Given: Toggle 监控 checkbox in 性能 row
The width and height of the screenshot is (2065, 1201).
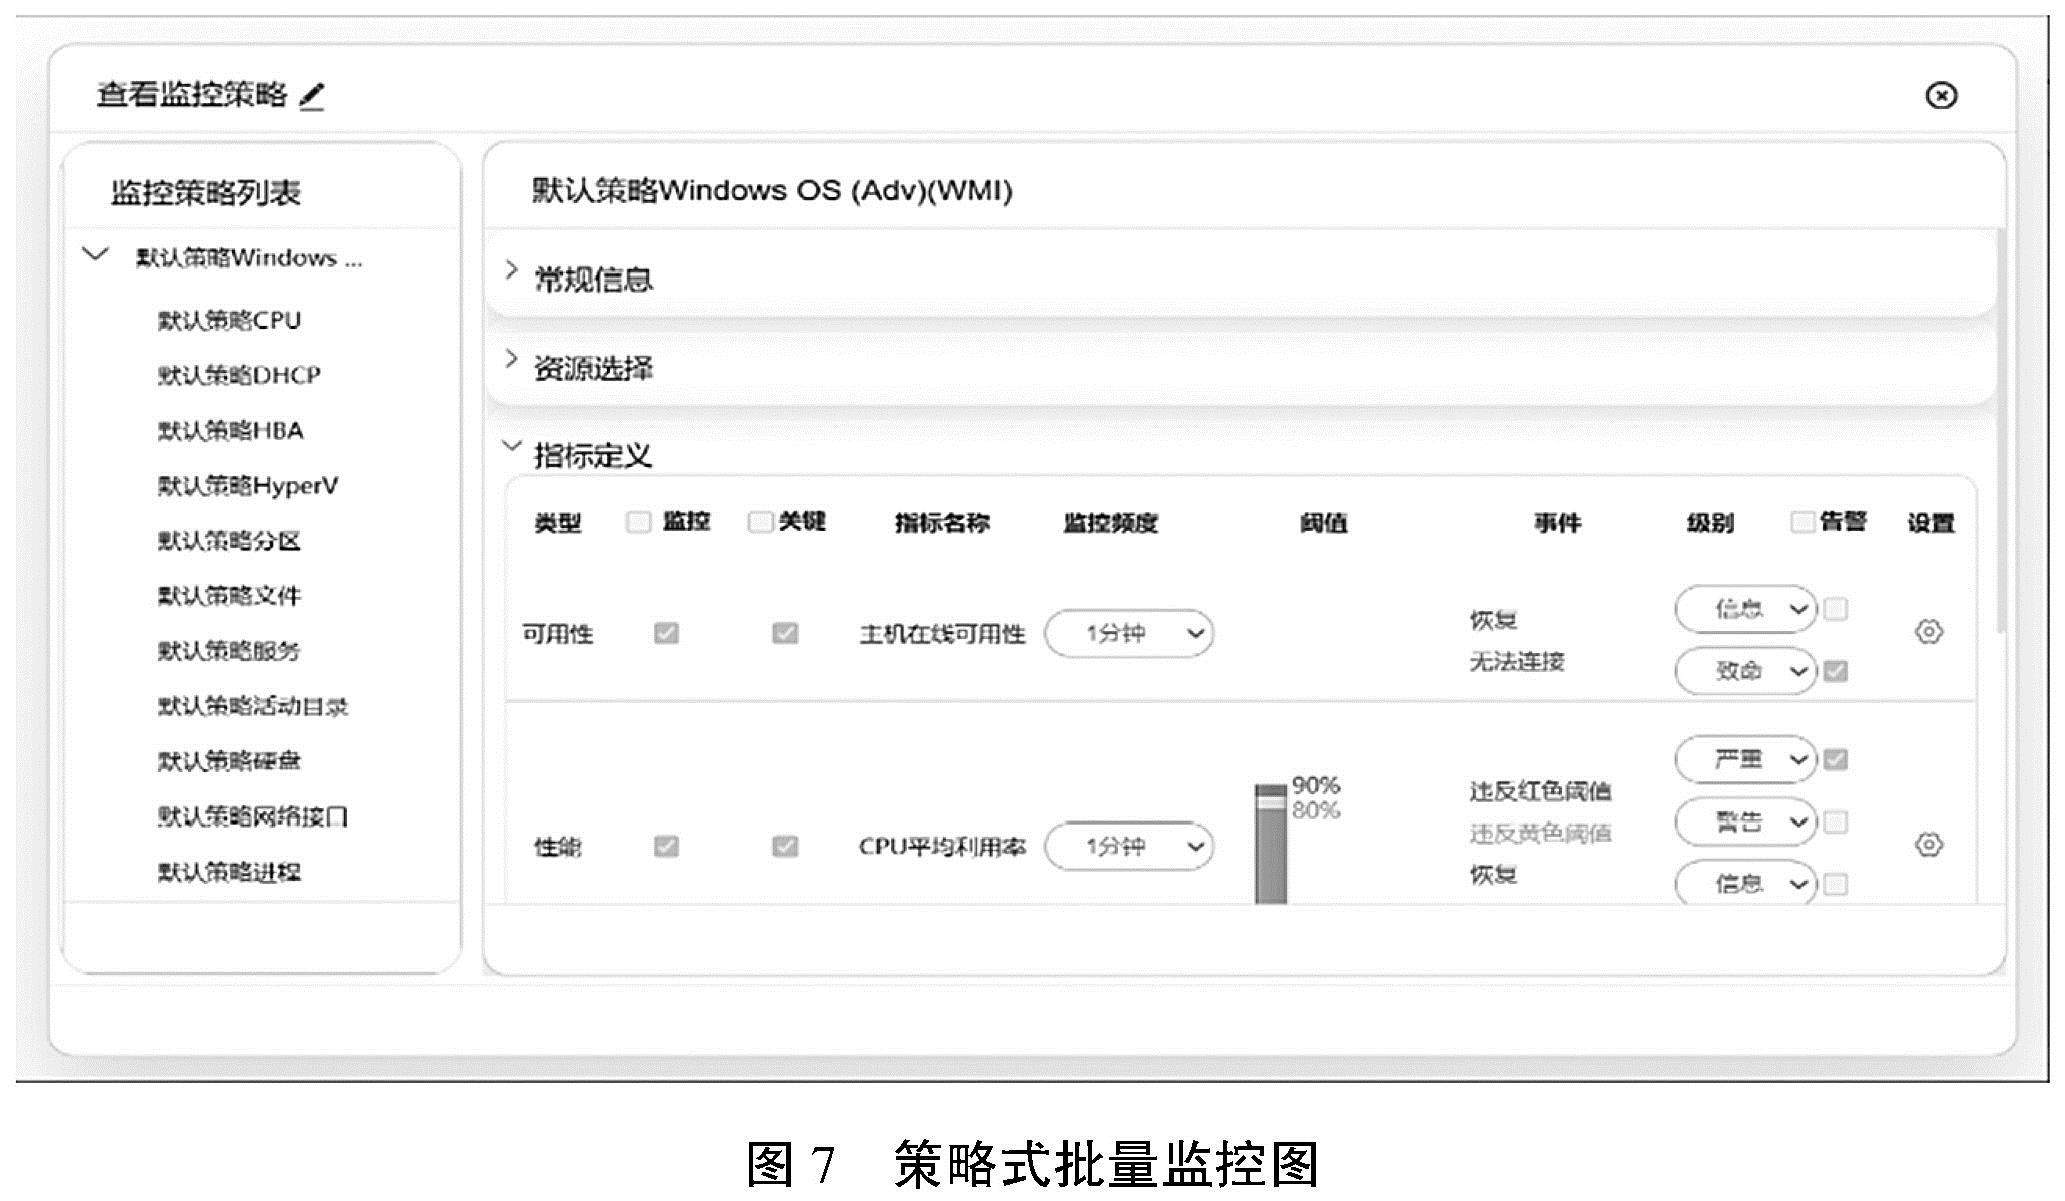Looking at the screenshot, I should (666, 846).
